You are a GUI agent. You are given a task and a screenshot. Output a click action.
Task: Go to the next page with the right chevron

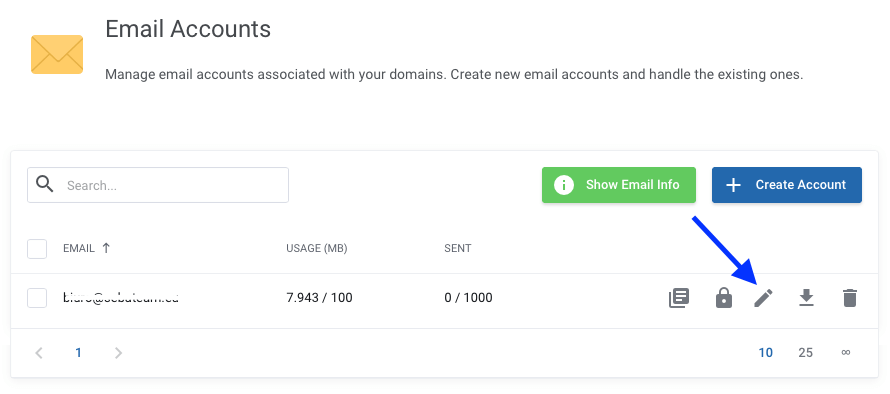point(118,353)
